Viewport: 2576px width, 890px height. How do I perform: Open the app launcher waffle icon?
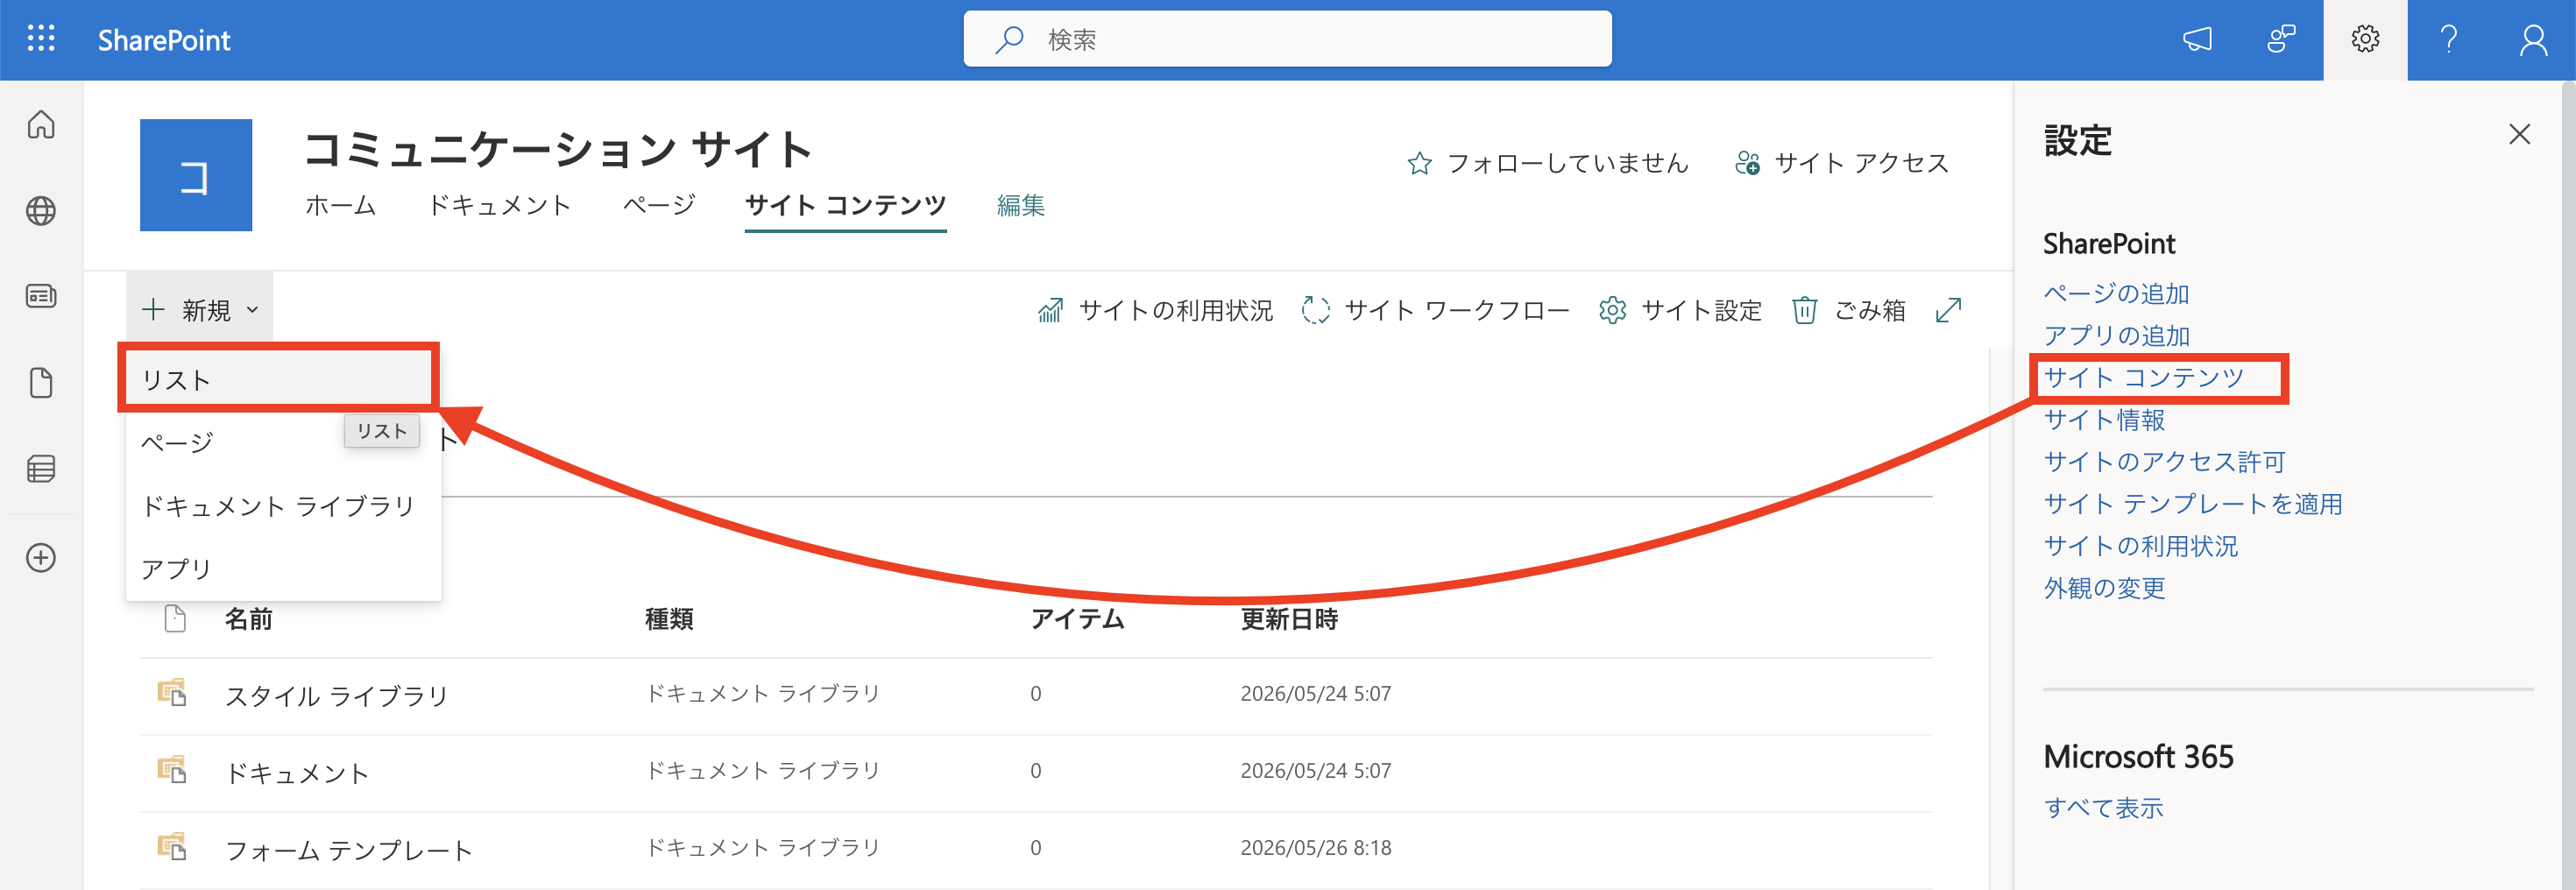(x=41, y=39)
